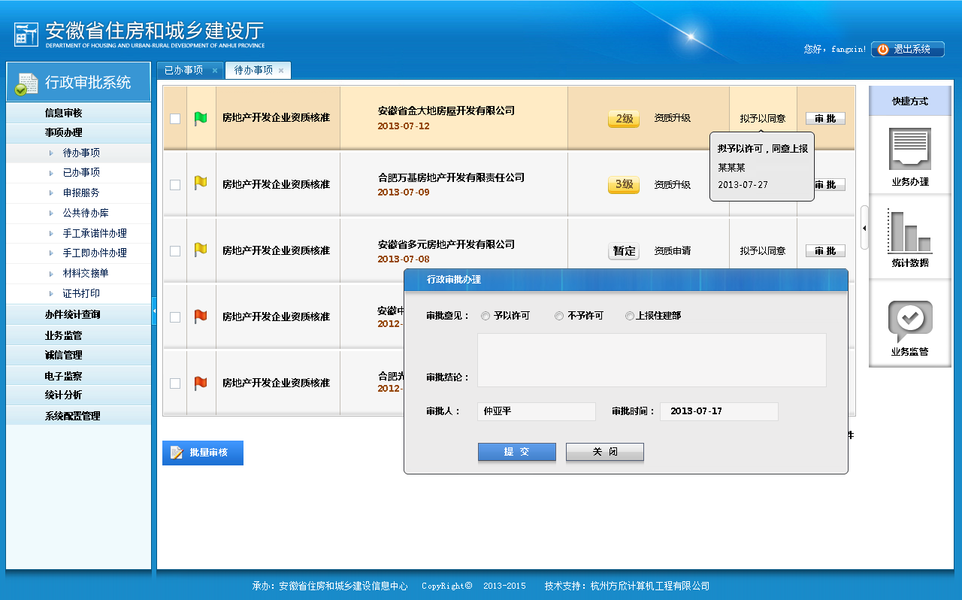Click the last row's red flag
The image size is (962, 600).
coord(201,383)
